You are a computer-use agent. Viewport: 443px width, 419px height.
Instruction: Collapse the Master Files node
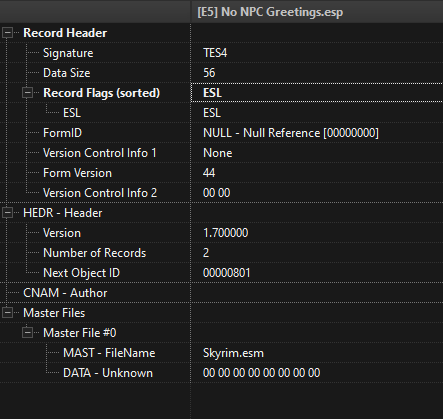coord(7,313)
